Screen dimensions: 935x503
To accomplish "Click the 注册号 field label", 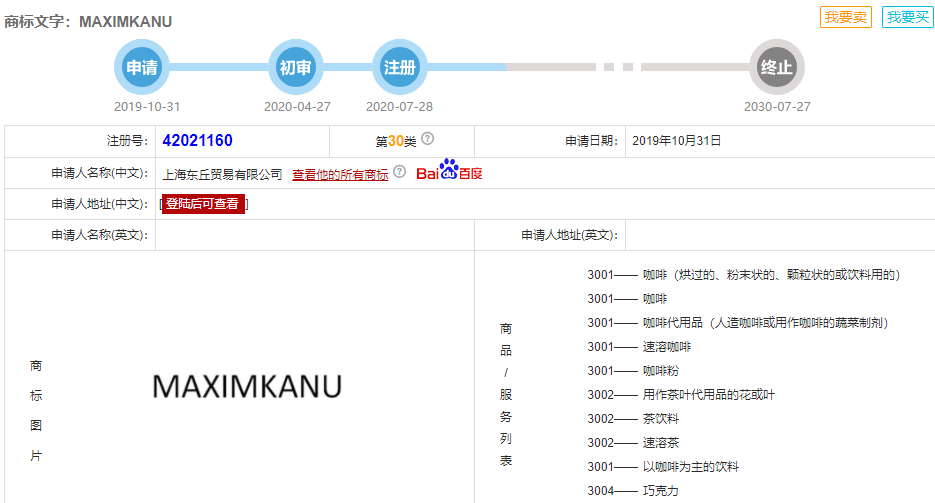I will [127, 141].
